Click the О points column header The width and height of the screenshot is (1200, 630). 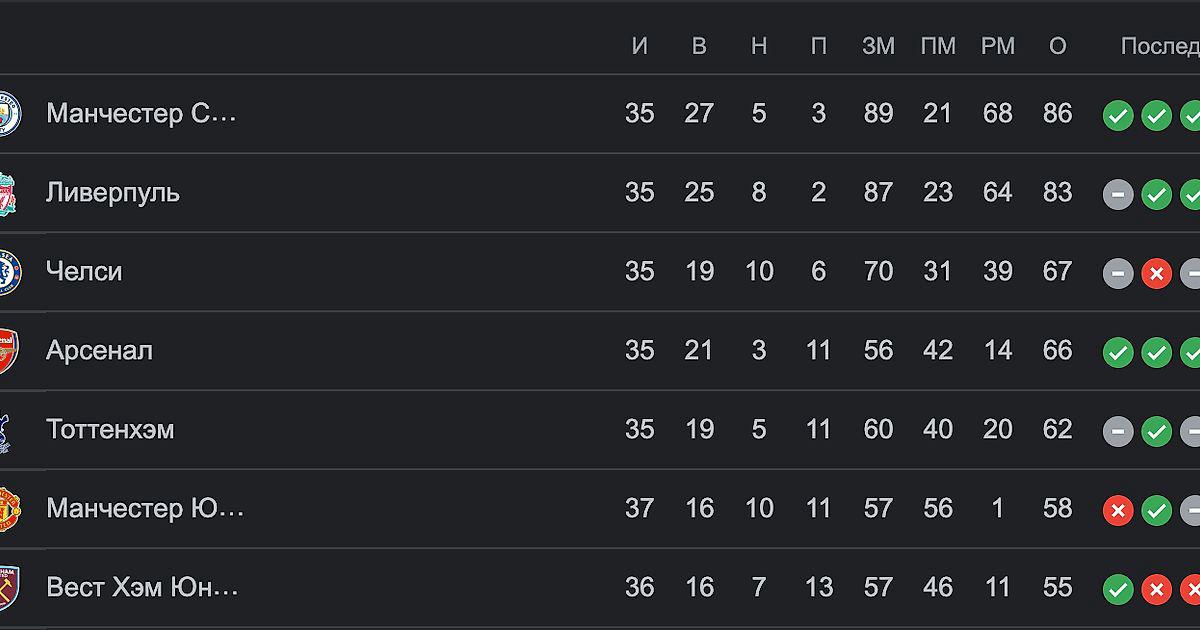click(x=1058, y=46)
